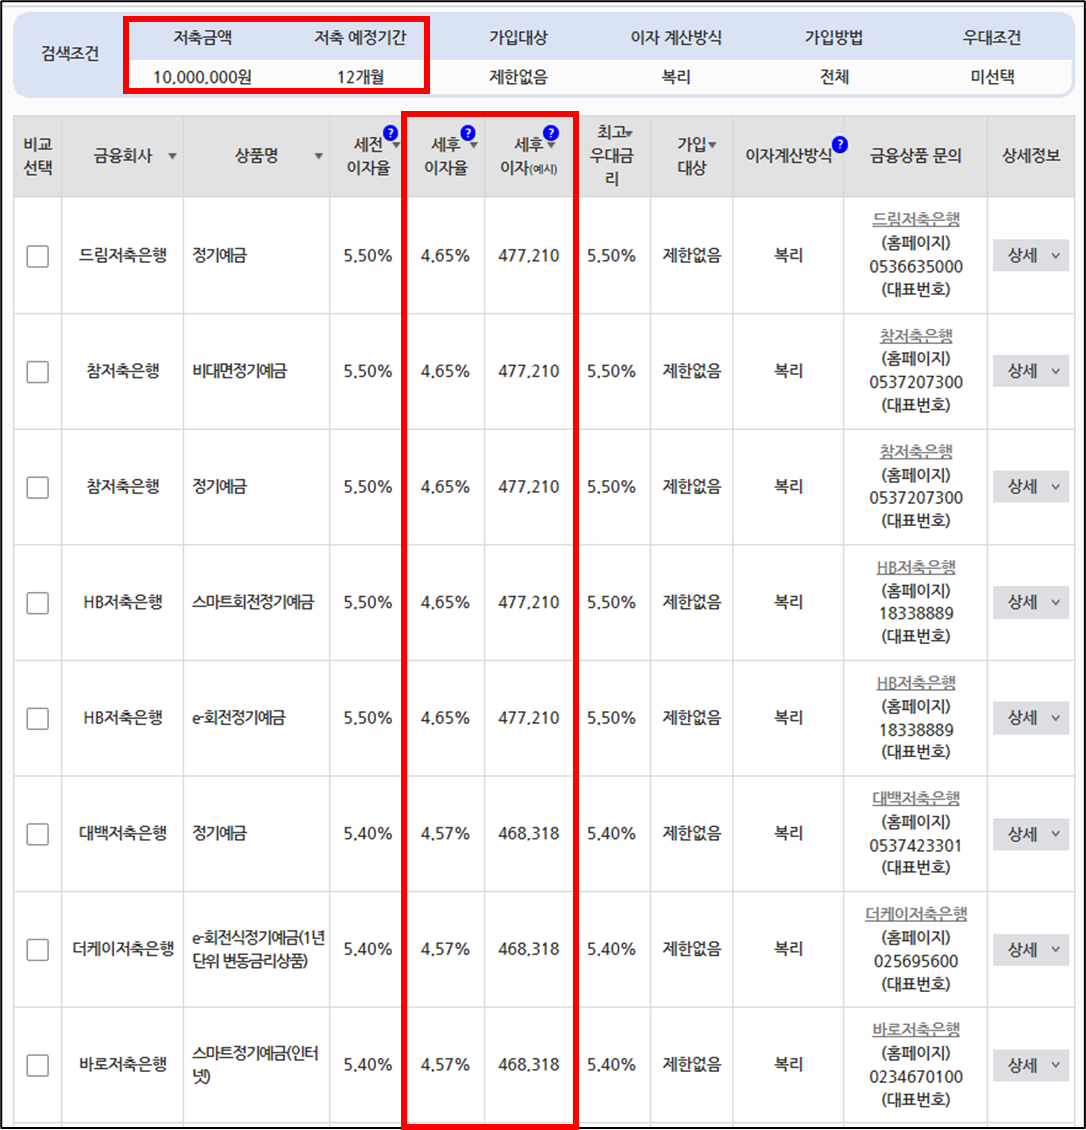
Task: Click 468,318 after-tax interest in 대백저축은행 row
Action: [528, 833]
